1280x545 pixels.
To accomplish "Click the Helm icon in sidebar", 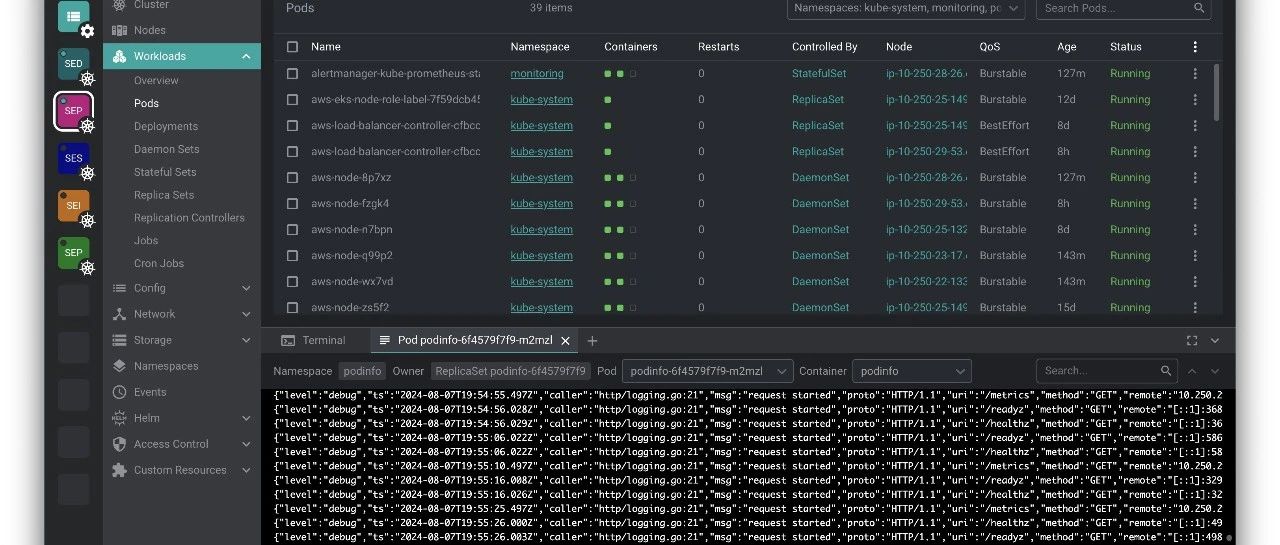I will [120, 418].
